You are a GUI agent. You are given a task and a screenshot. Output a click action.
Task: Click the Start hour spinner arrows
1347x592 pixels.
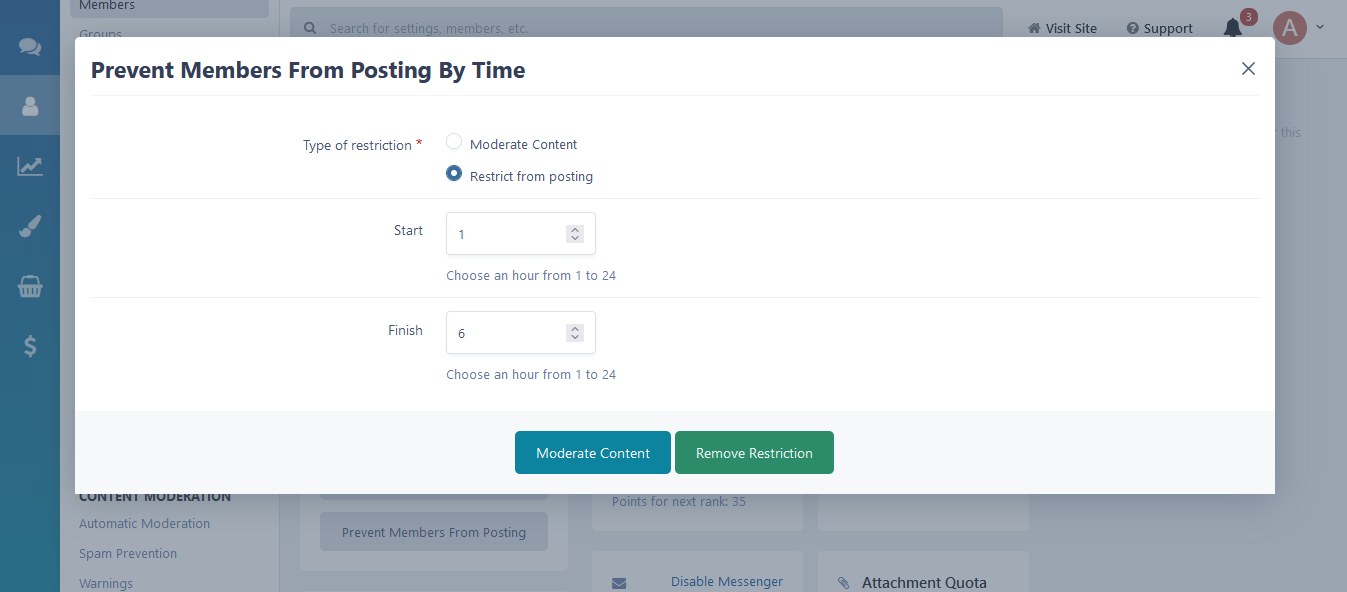point(574,234)
